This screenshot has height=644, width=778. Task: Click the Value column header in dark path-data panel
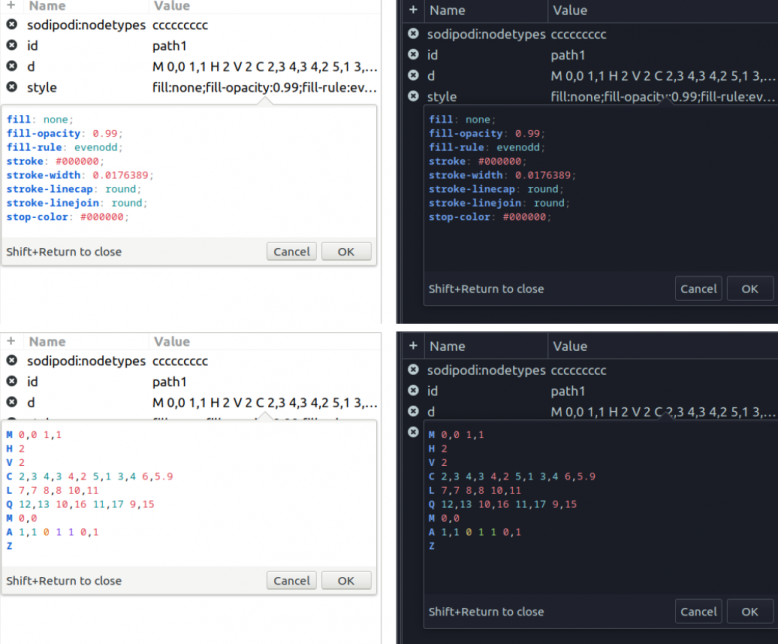(x=570, y=346)
